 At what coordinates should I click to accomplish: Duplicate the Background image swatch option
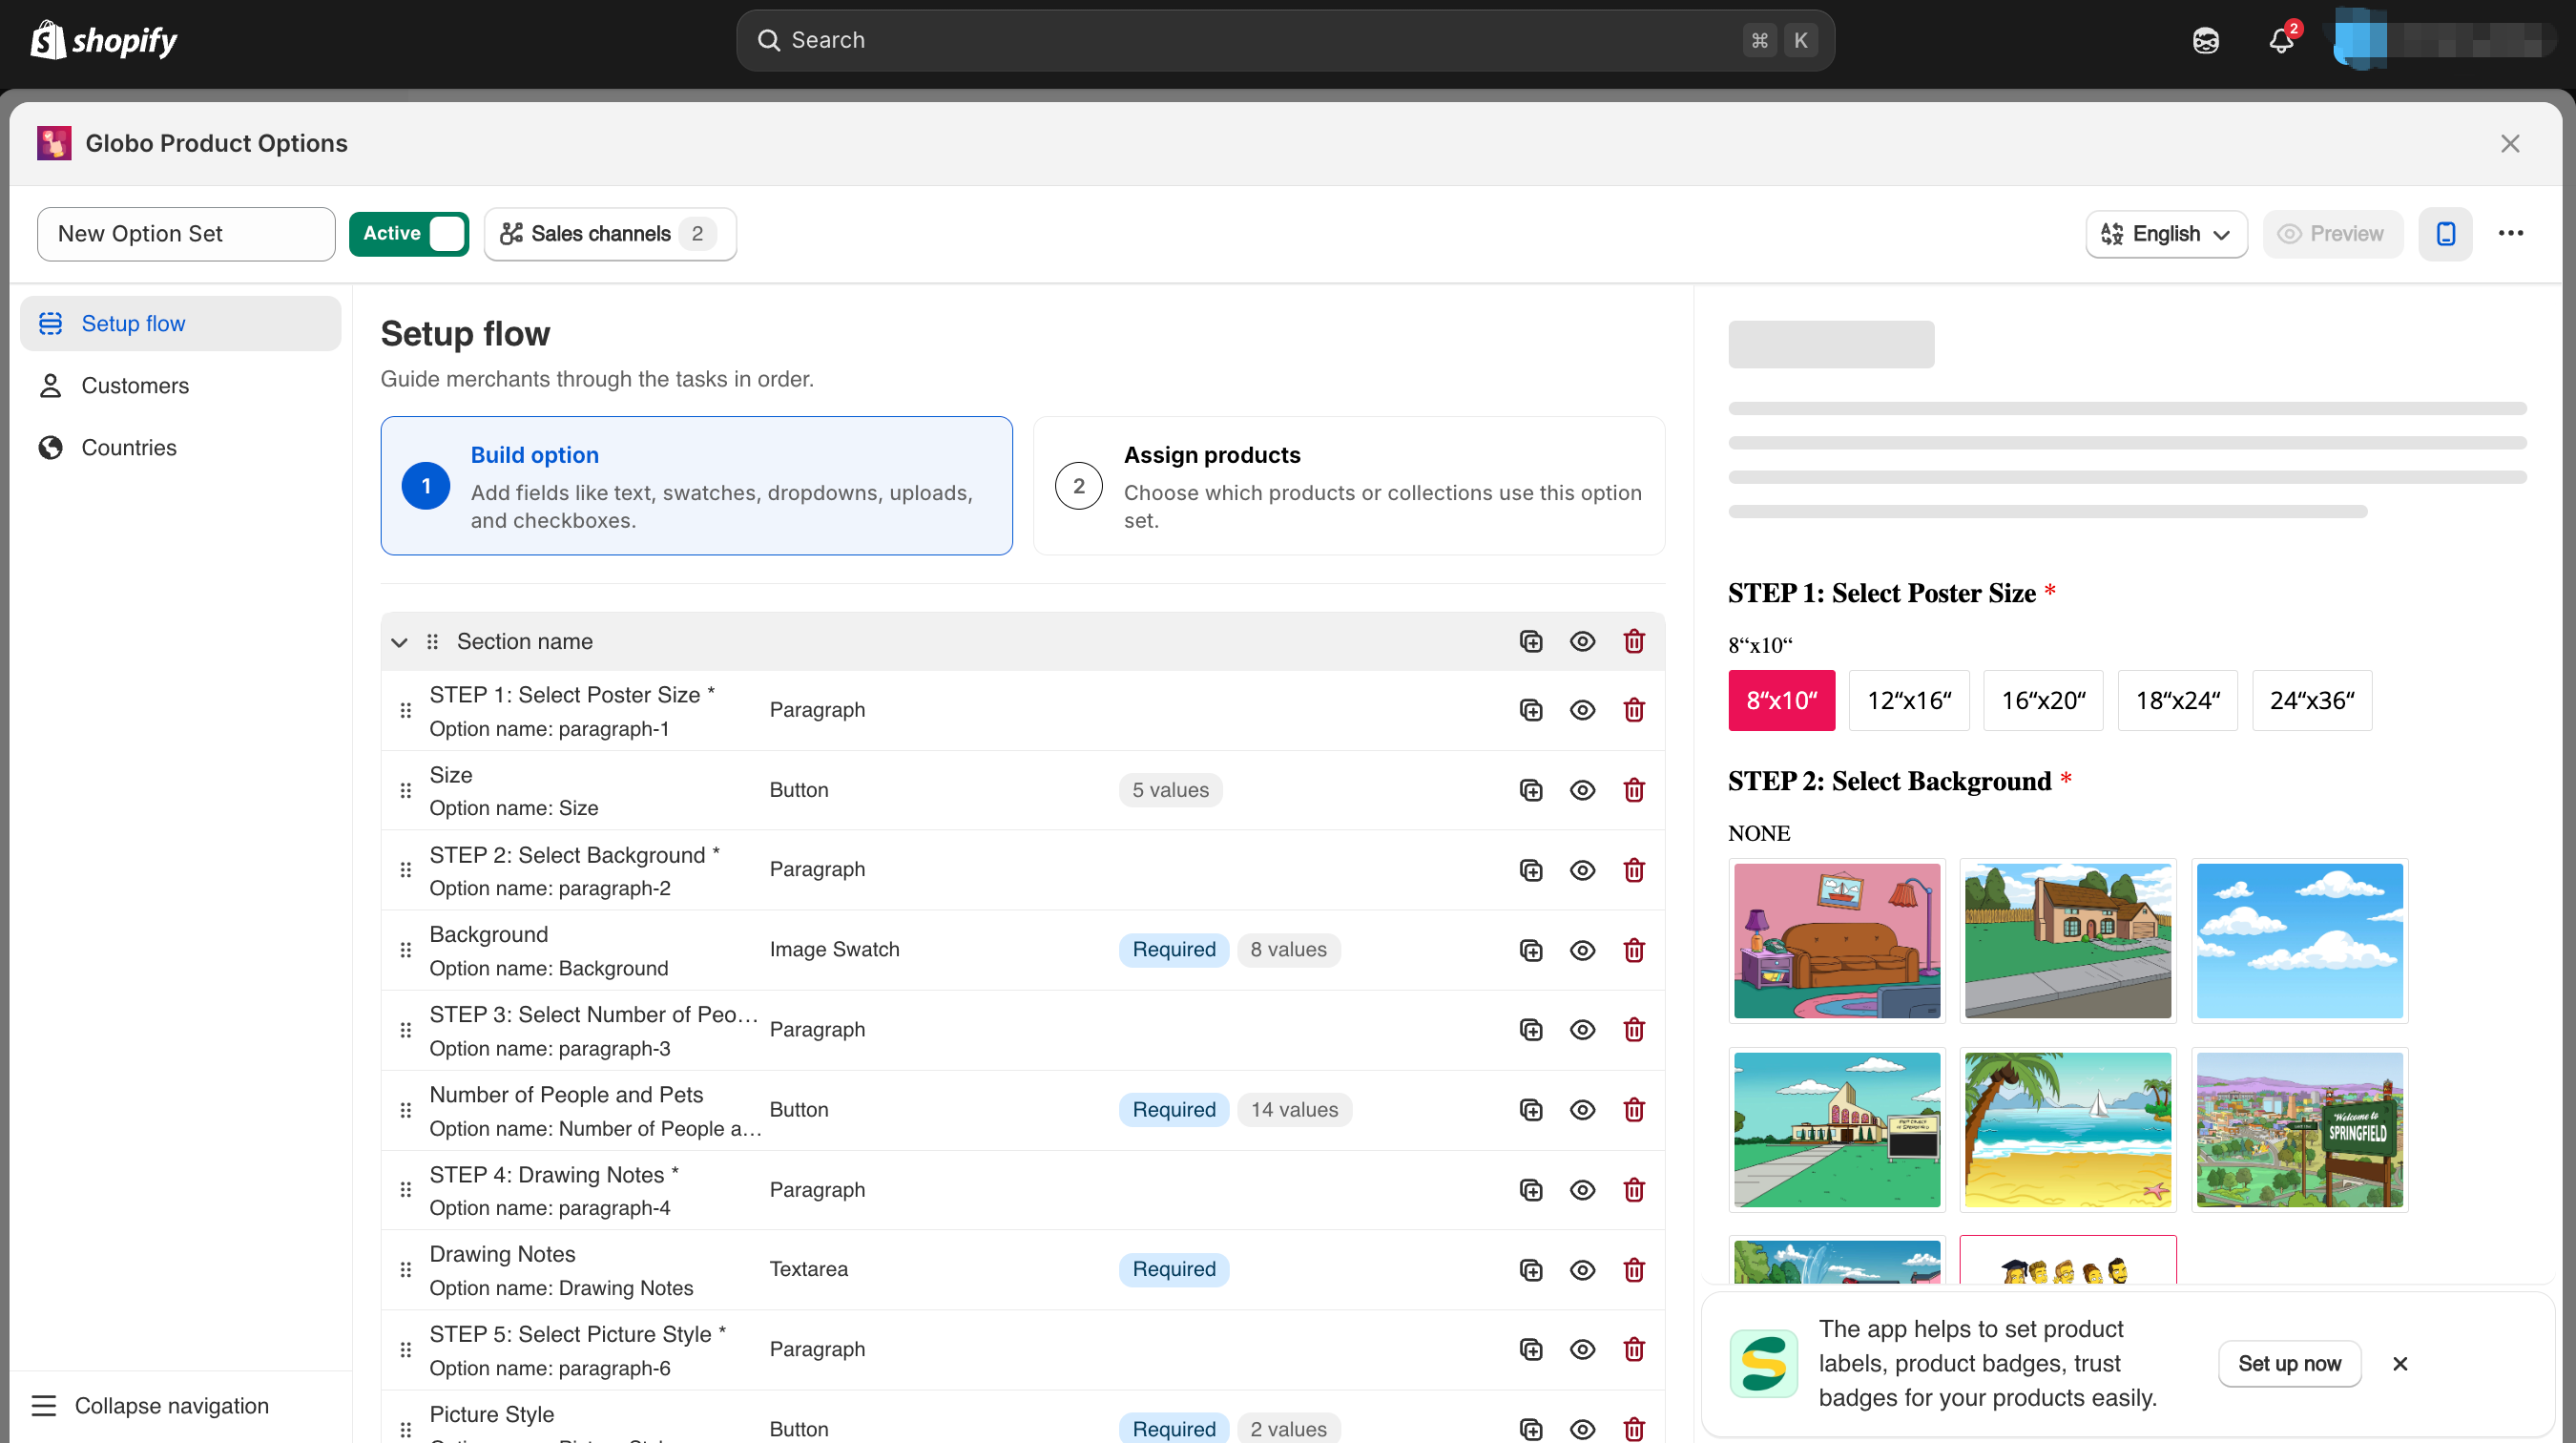[1530, 950]
